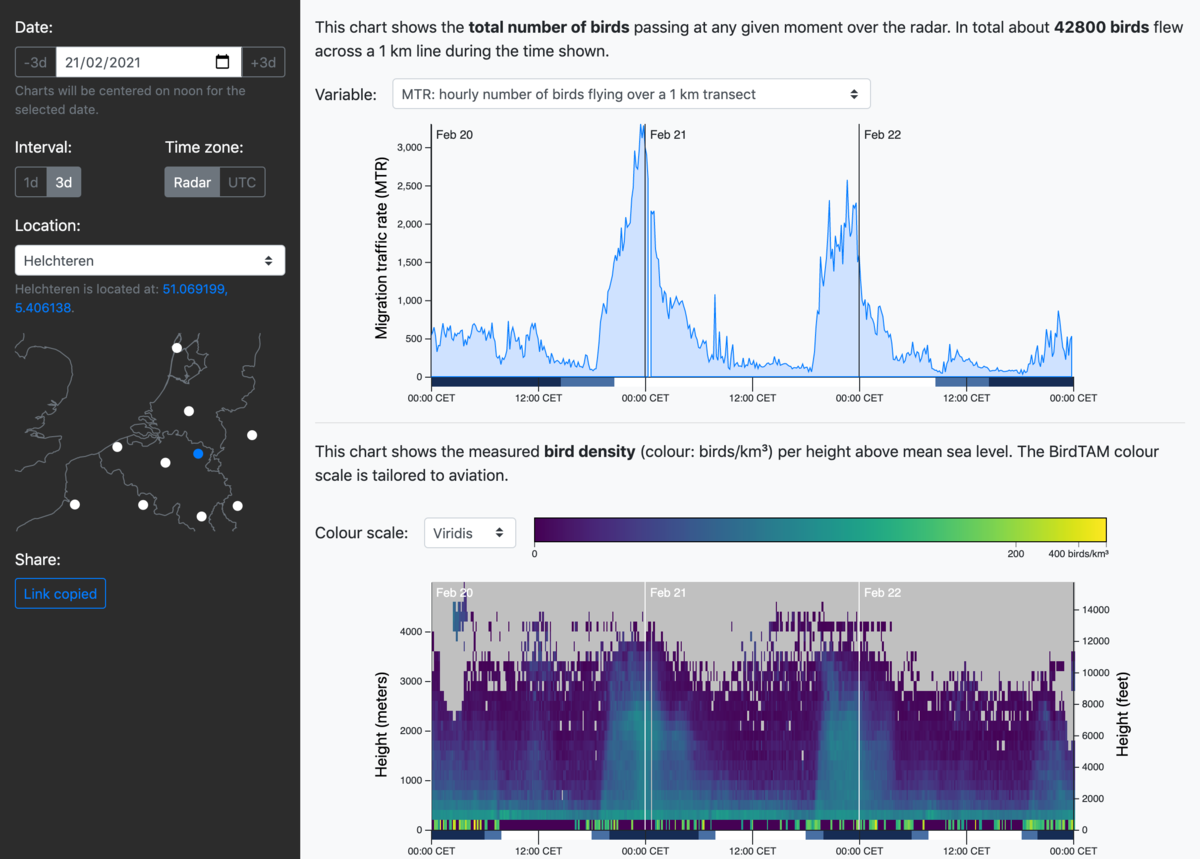Switch interval to 1d
The image size is (1200, 859).
(31, 182)
